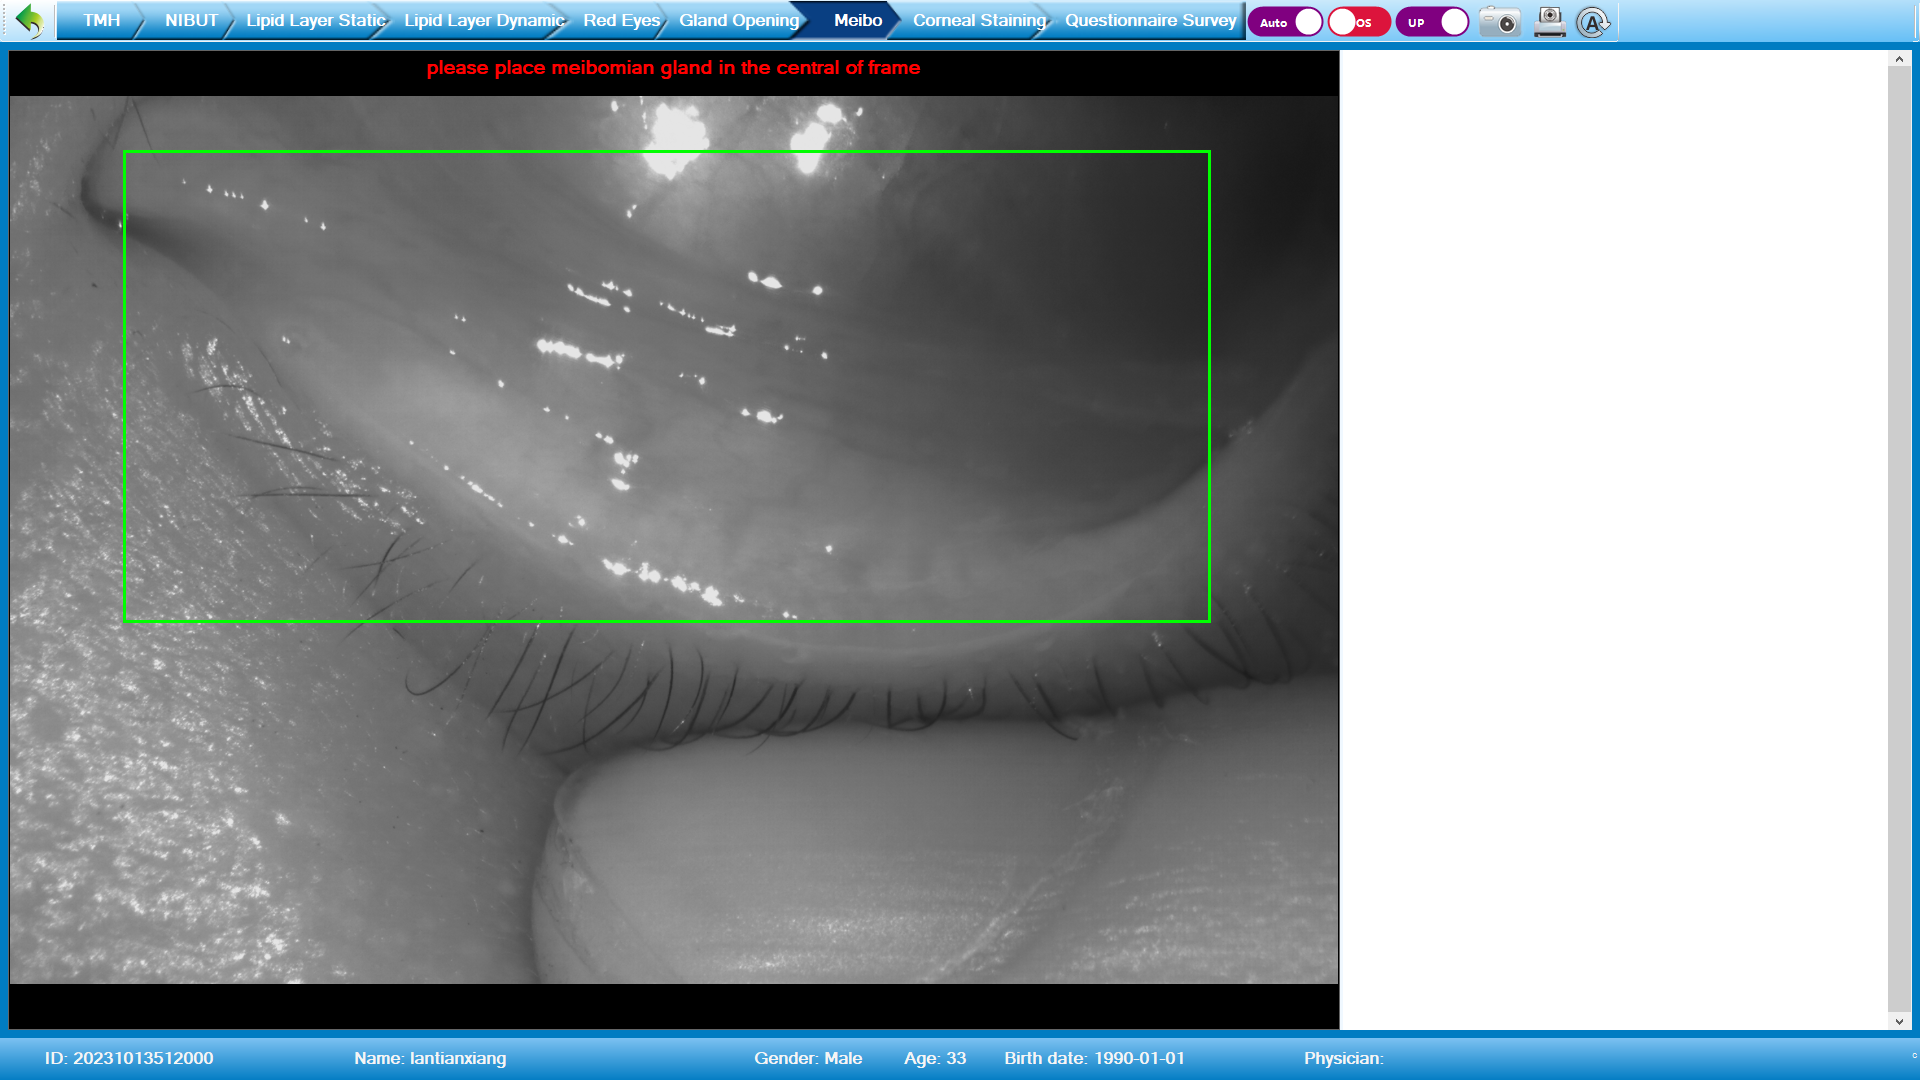
Task: Go to the Lipid Layer Dynamic tab
Action: pos(484,20)
